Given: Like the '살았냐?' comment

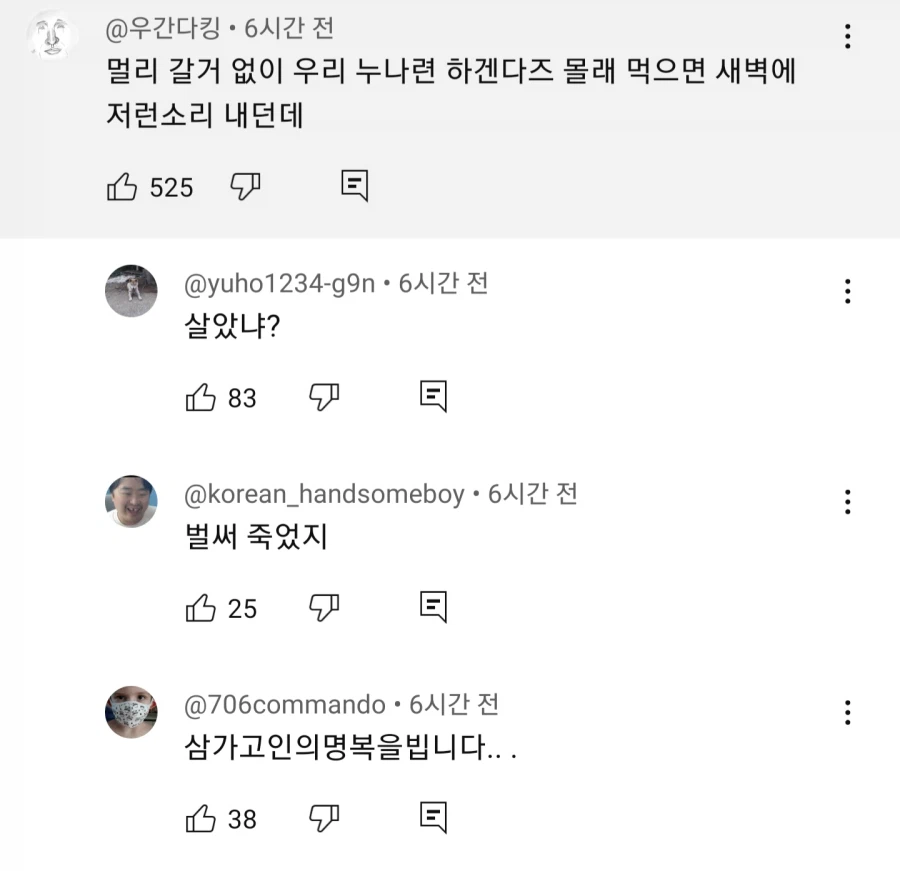Looking at the screenshot, I should tap(202, 396).
